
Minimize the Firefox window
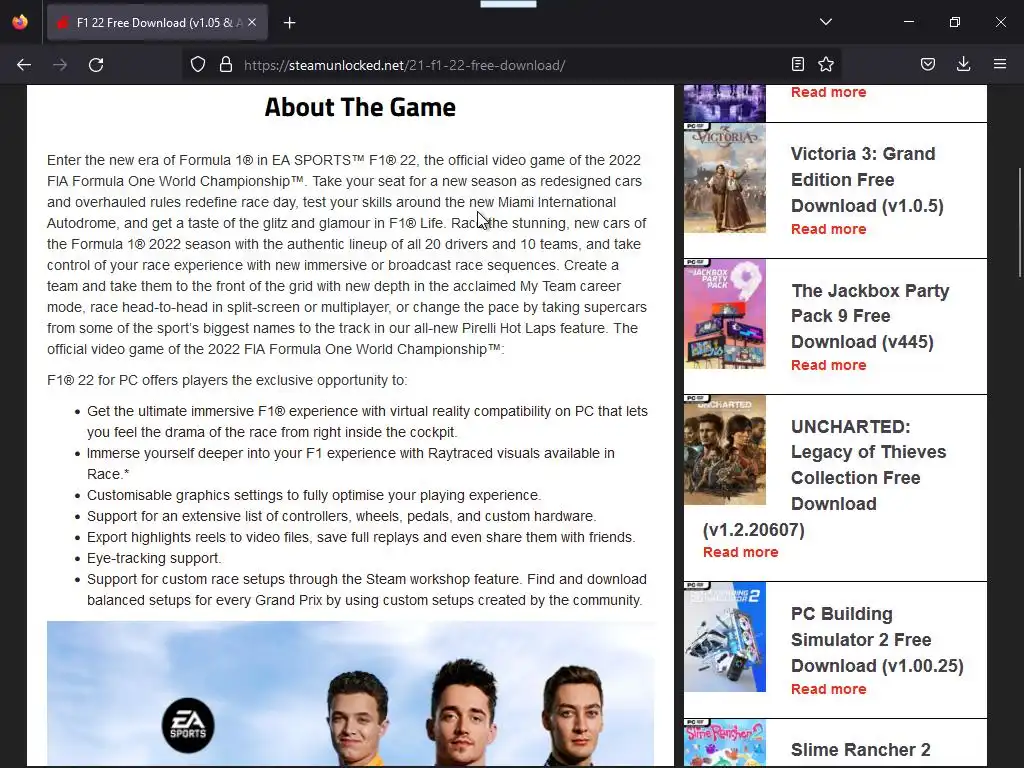[x=908, y=22]
